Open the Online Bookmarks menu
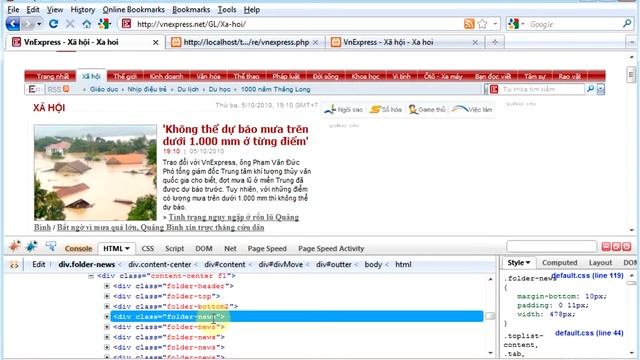The image size is (640, 360). pyautogui.click(x=134, y=9)
